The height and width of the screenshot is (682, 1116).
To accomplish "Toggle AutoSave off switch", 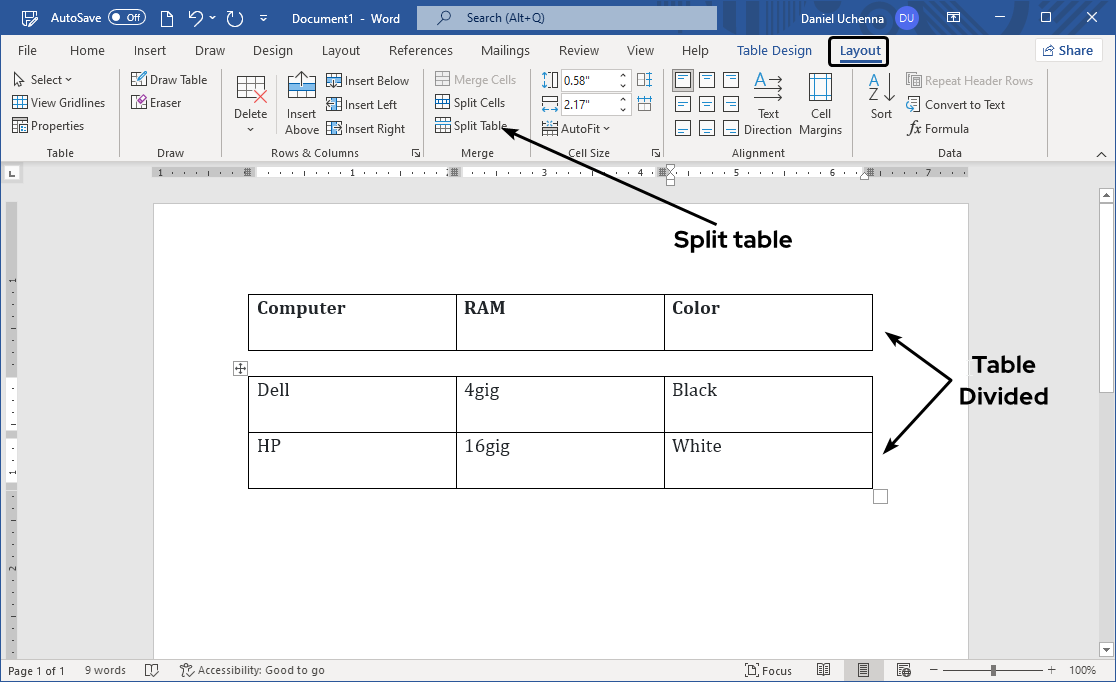I will (x=127, y=17).
